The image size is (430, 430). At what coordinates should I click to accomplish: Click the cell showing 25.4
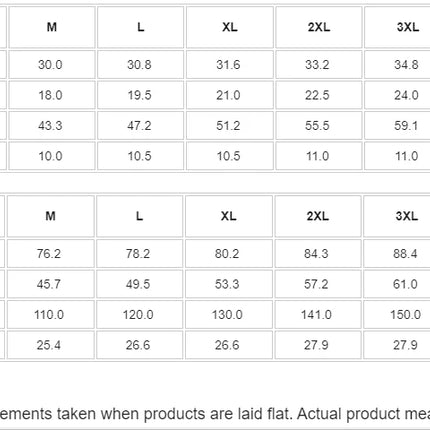coord(51,345)
